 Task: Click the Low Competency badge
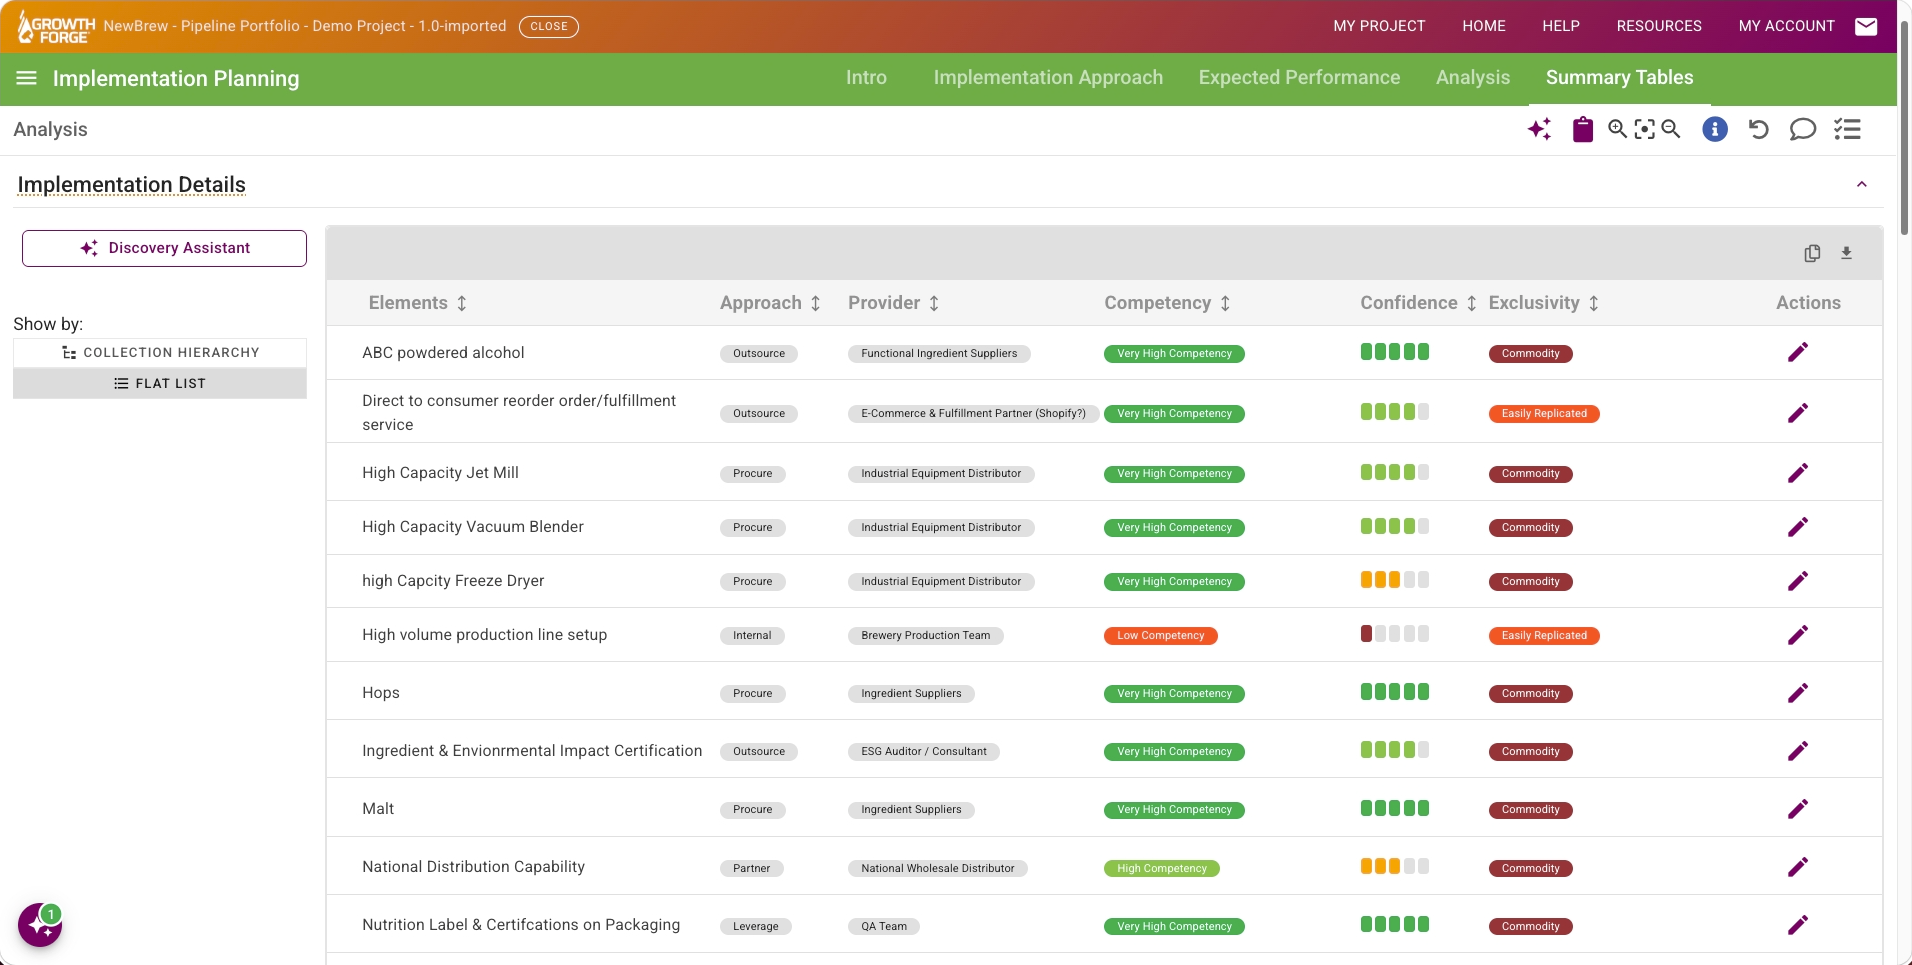click(x=1160, y=635)
